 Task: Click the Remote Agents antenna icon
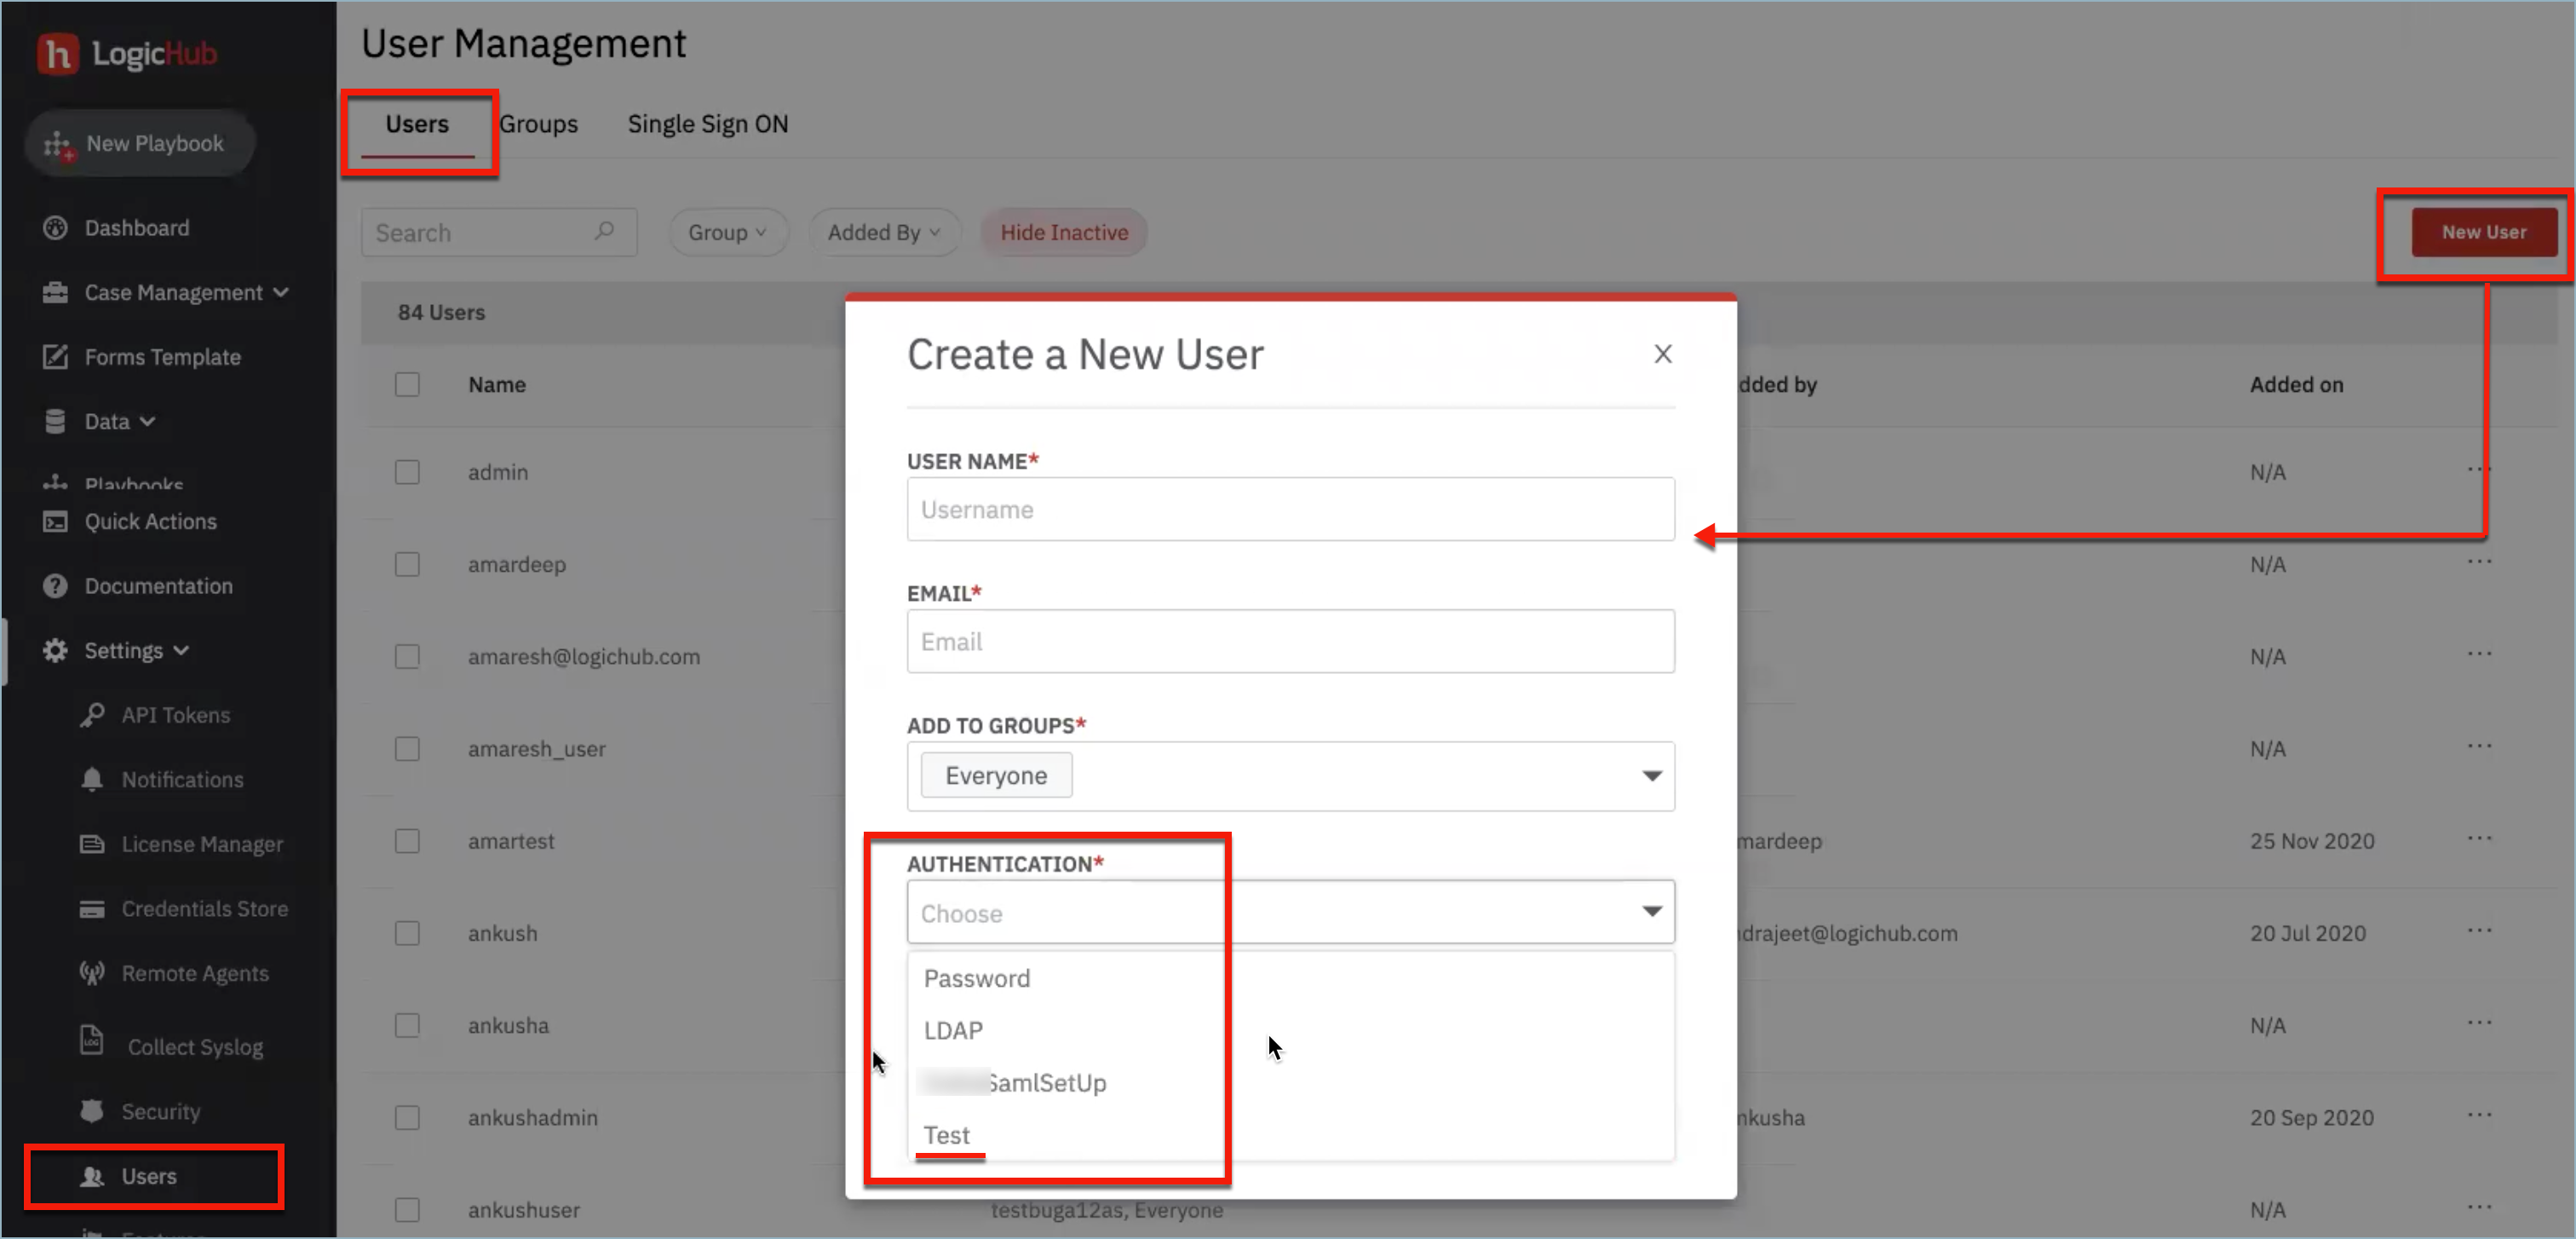point(92,973)
